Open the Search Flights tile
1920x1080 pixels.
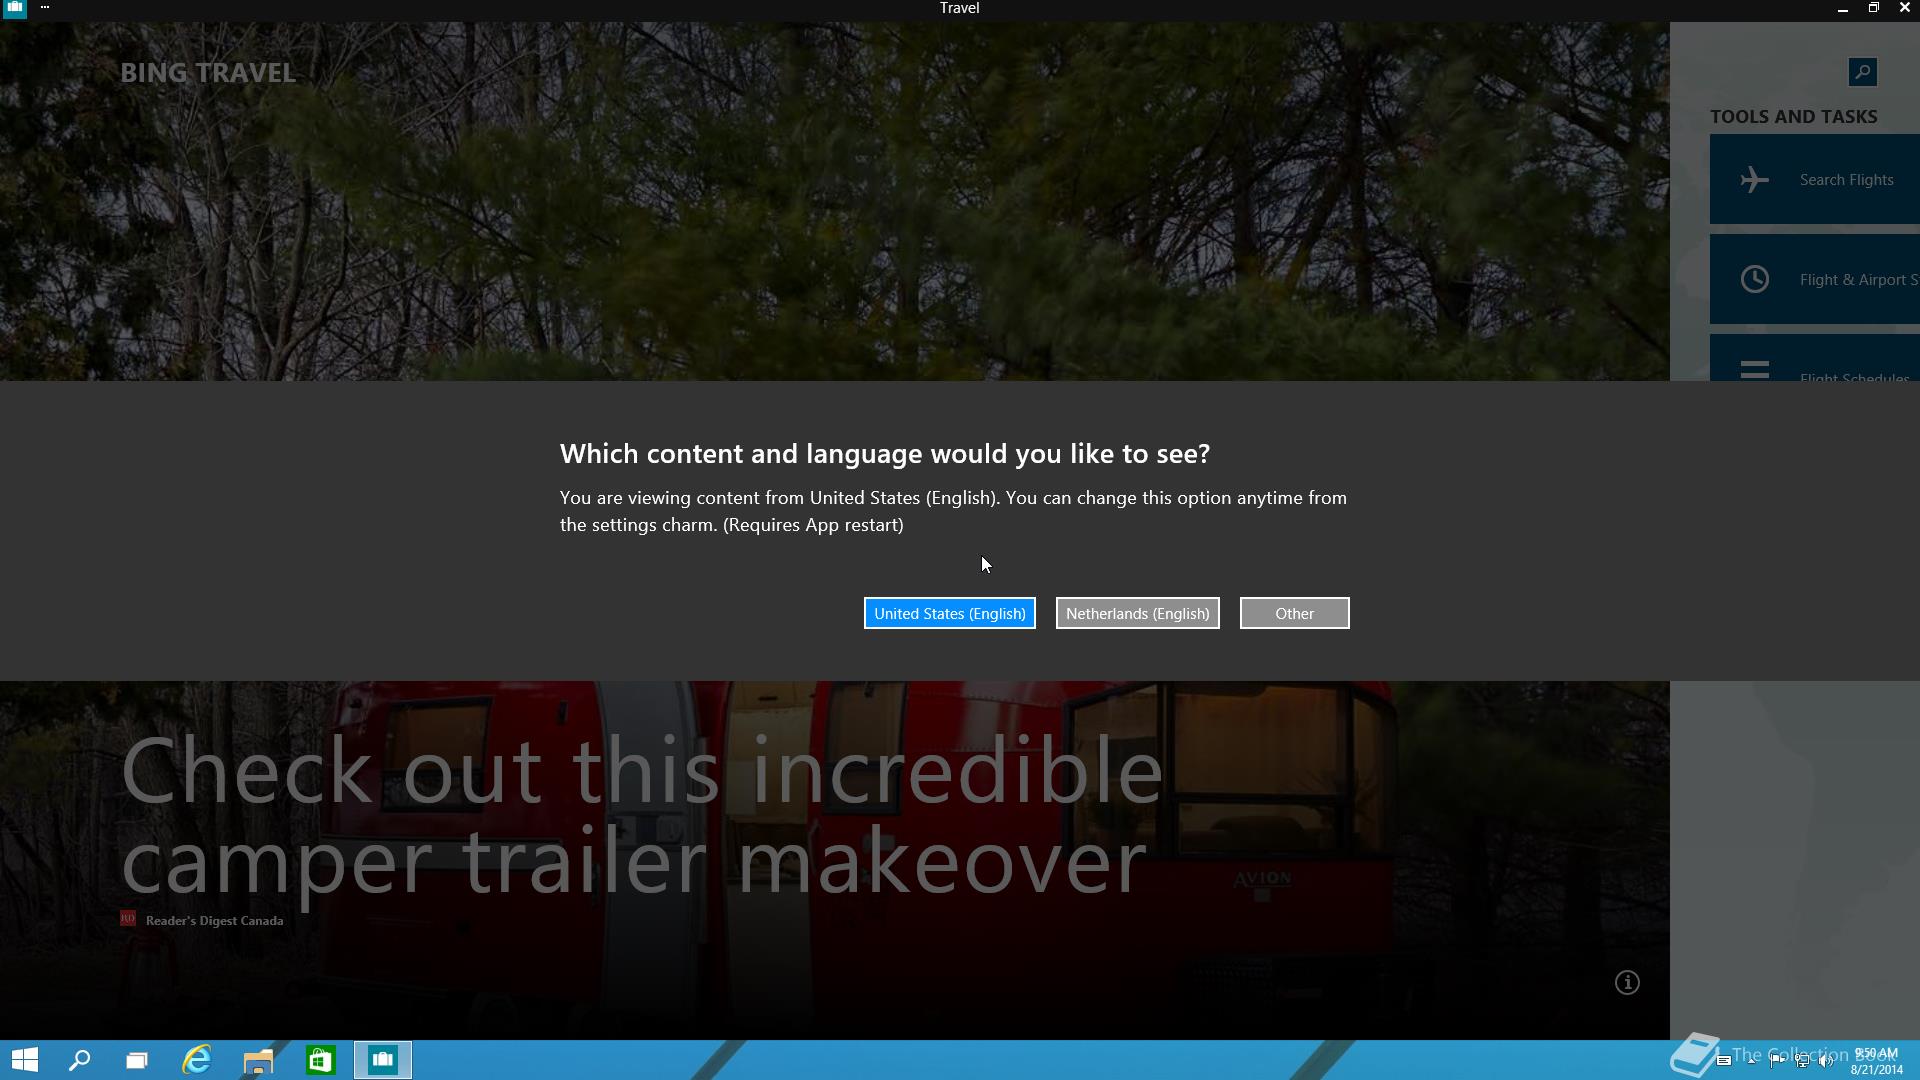1815,180
